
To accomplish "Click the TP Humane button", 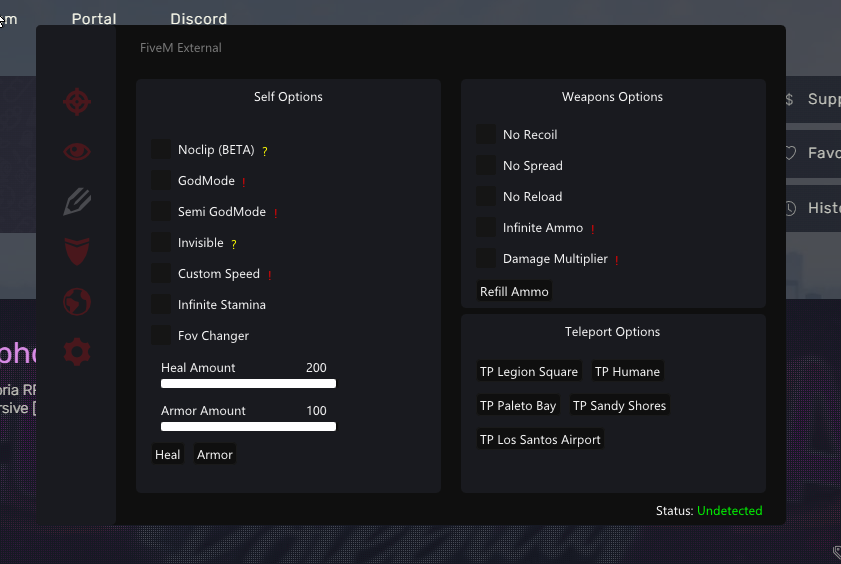I will [628, 371].
